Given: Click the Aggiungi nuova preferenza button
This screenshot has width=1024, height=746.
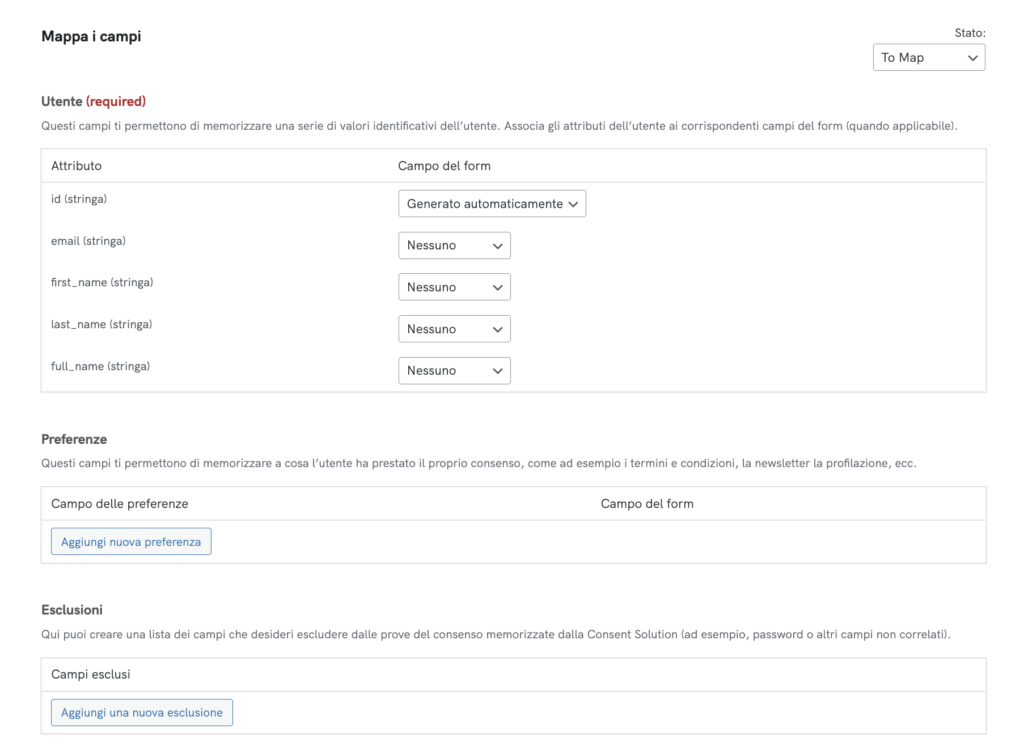Looking at the screenshot, I should click(x=131, y=542).
